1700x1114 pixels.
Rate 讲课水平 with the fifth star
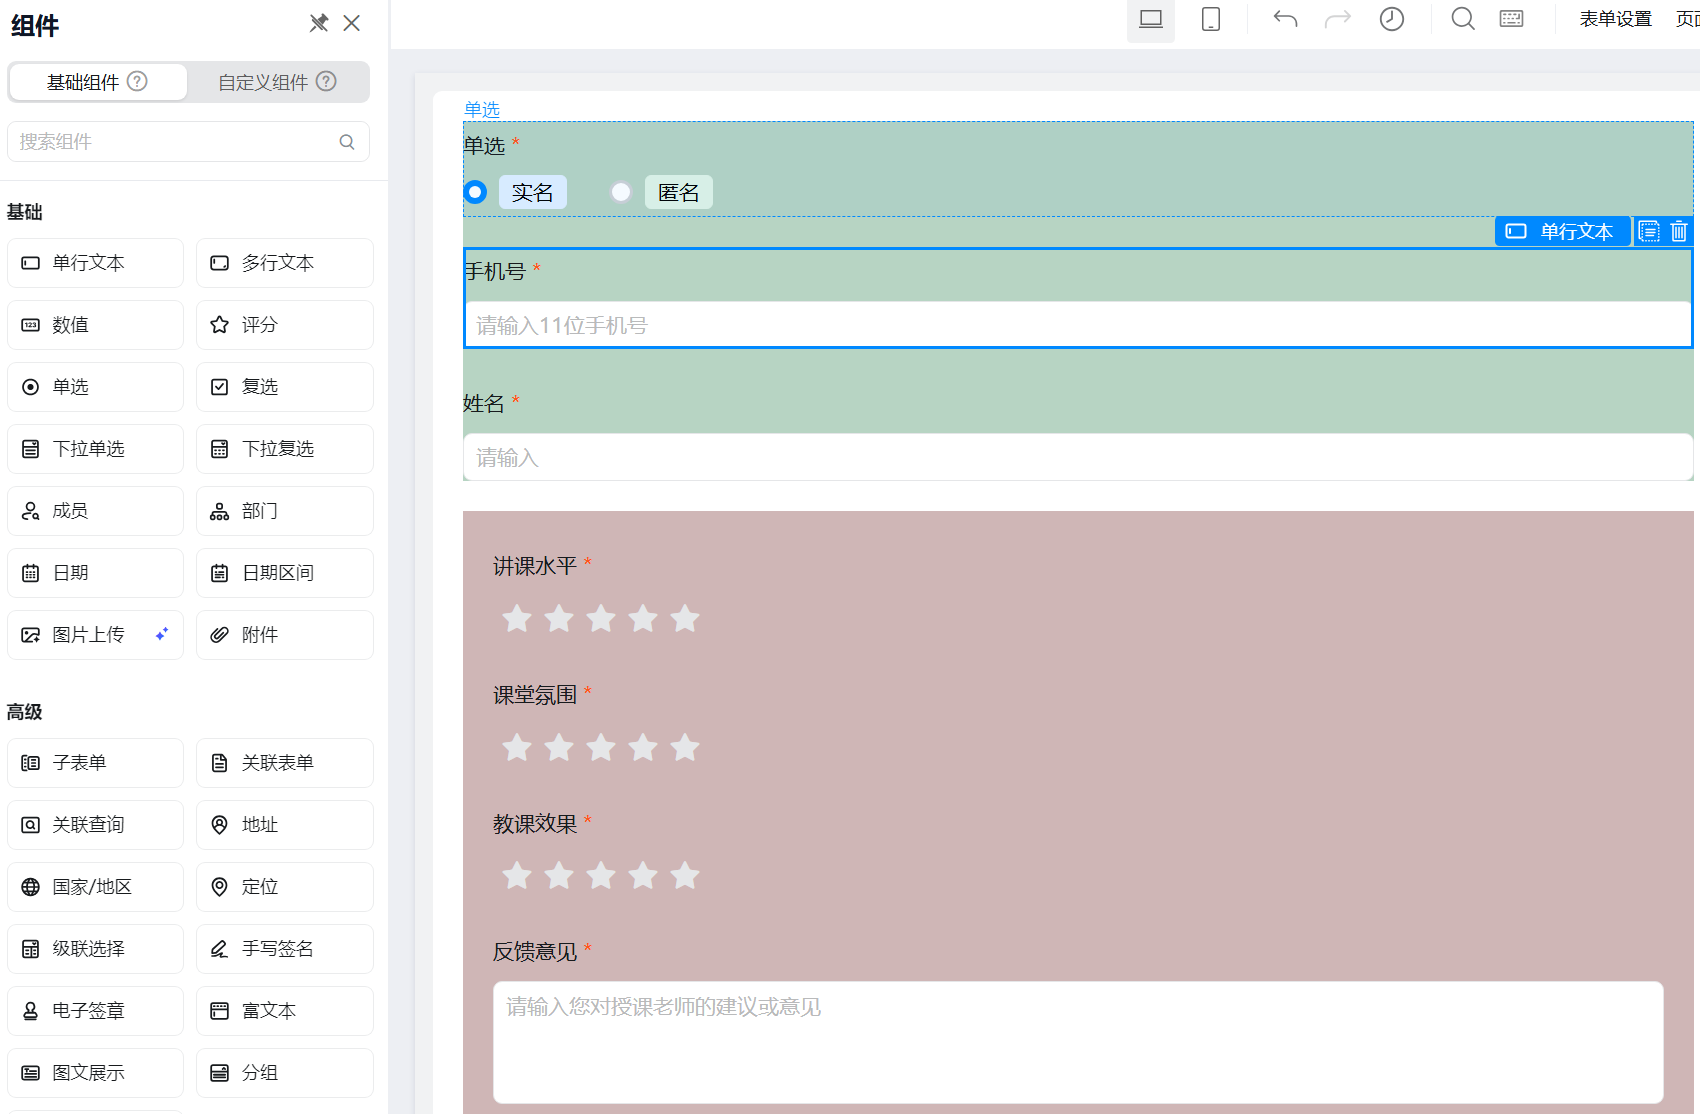[x=685, y=619]
